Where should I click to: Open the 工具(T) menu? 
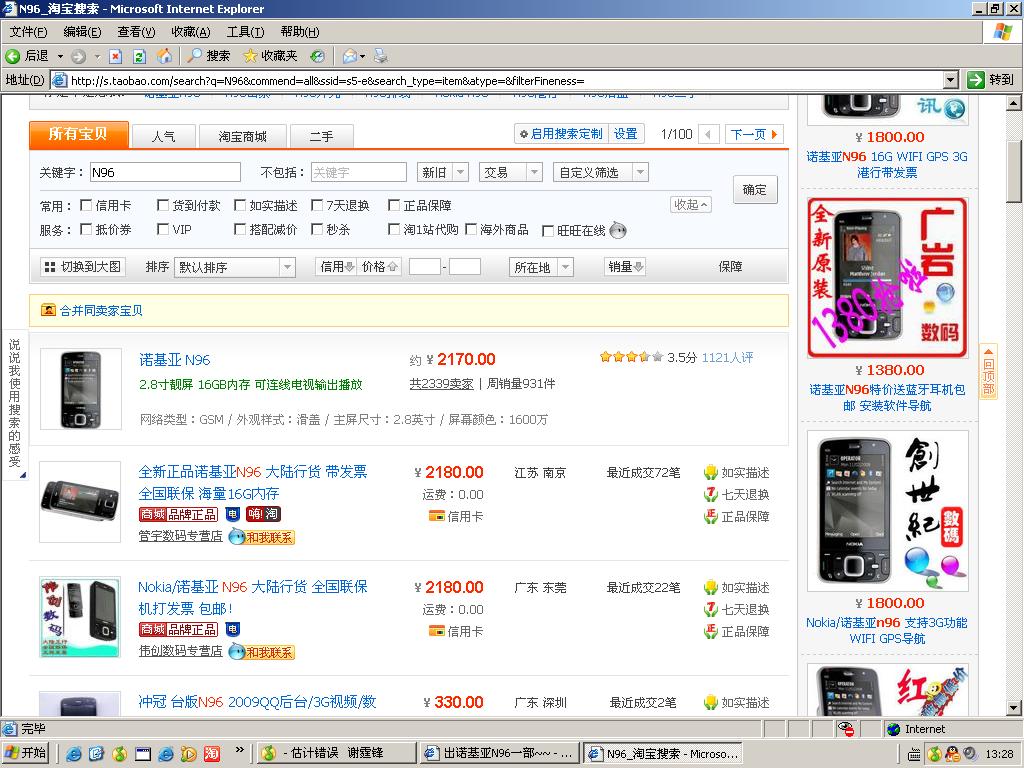pyautogui.click(x=245, y=32)
